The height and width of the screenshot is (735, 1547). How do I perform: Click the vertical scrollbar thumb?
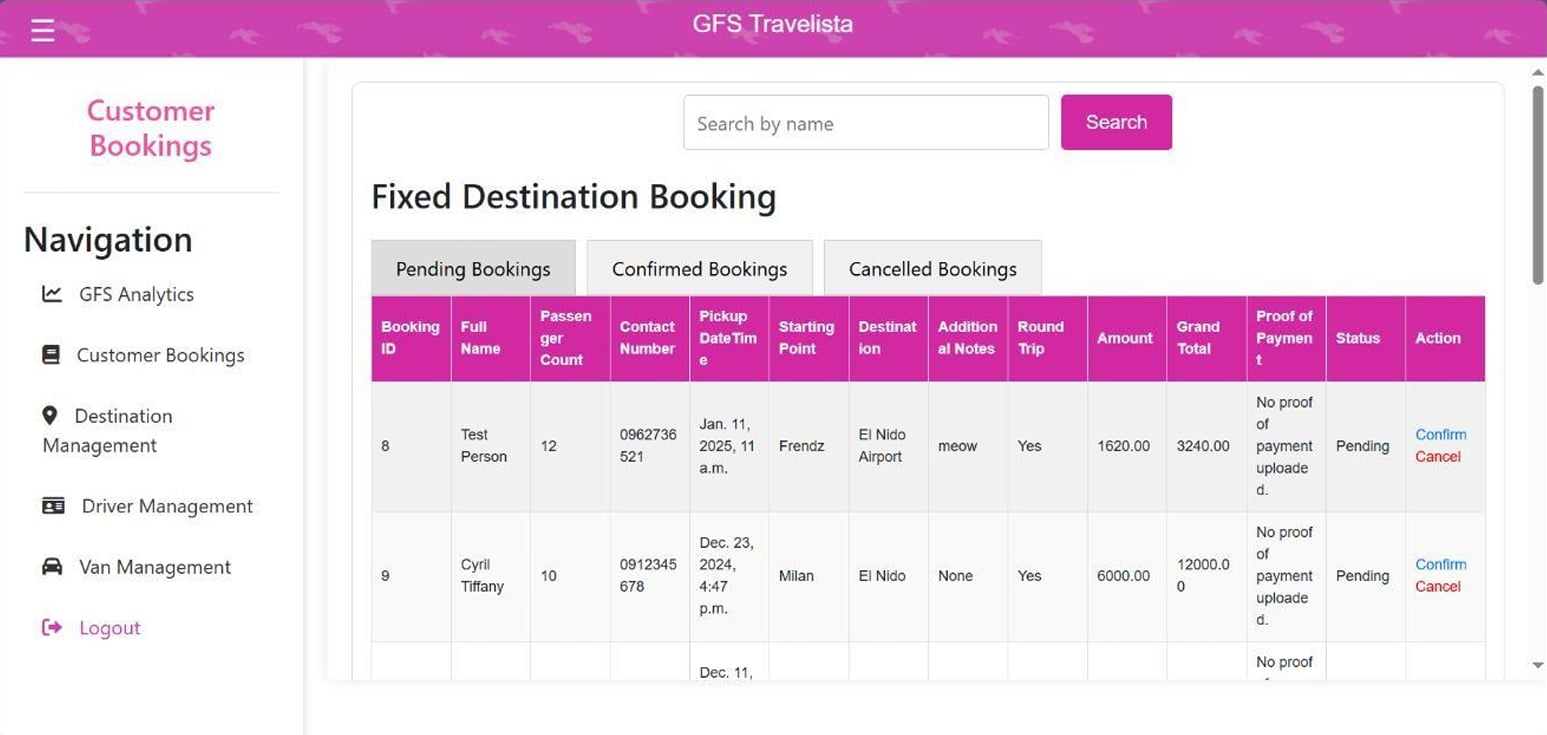pos(1537,185)
